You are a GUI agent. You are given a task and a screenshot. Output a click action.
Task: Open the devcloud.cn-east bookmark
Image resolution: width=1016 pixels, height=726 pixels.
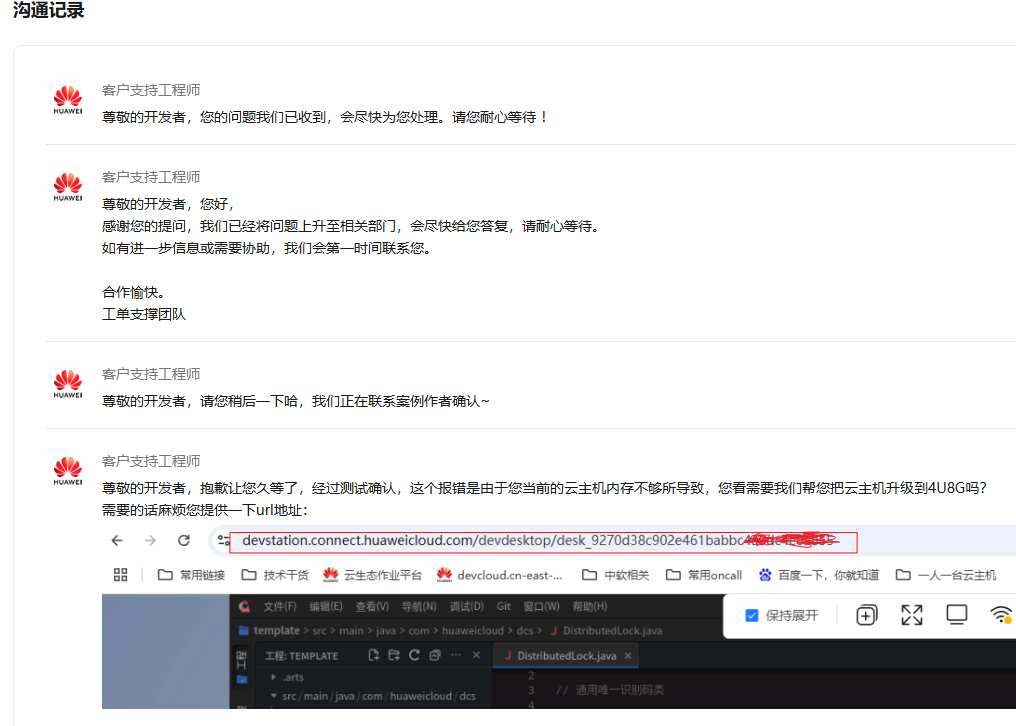pyautogui.click(x=499, y=575)
